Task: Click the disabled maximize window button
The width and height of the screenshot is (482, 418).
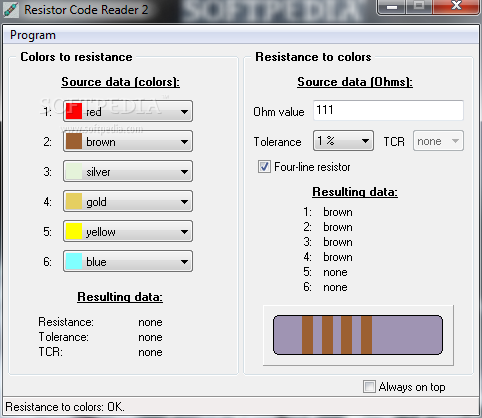Action: tap(419, 6)
